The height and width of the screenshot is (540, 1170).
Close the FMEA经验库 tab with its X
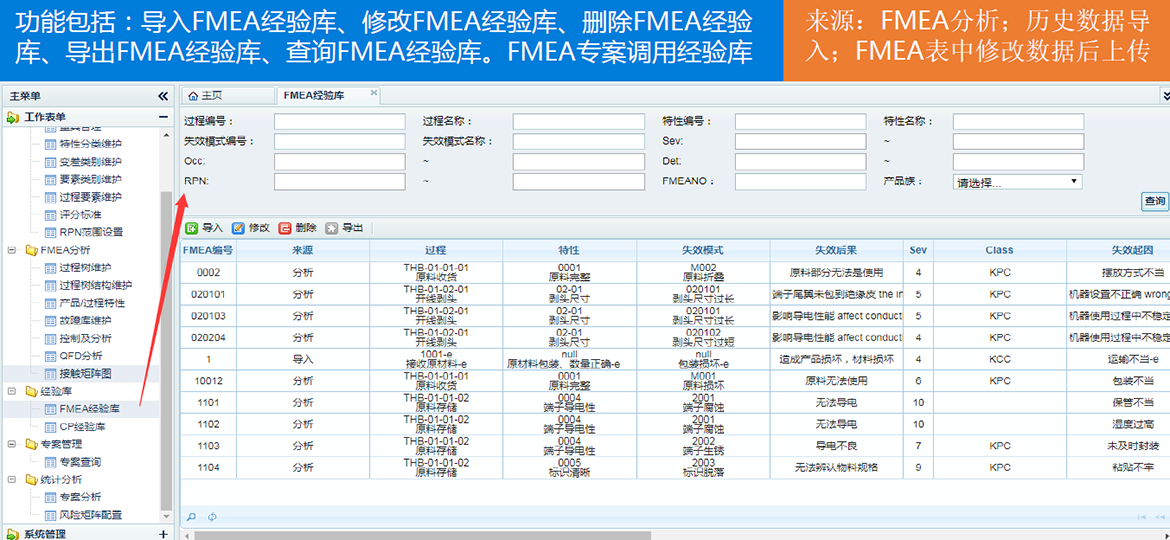[x=374, y=93]
